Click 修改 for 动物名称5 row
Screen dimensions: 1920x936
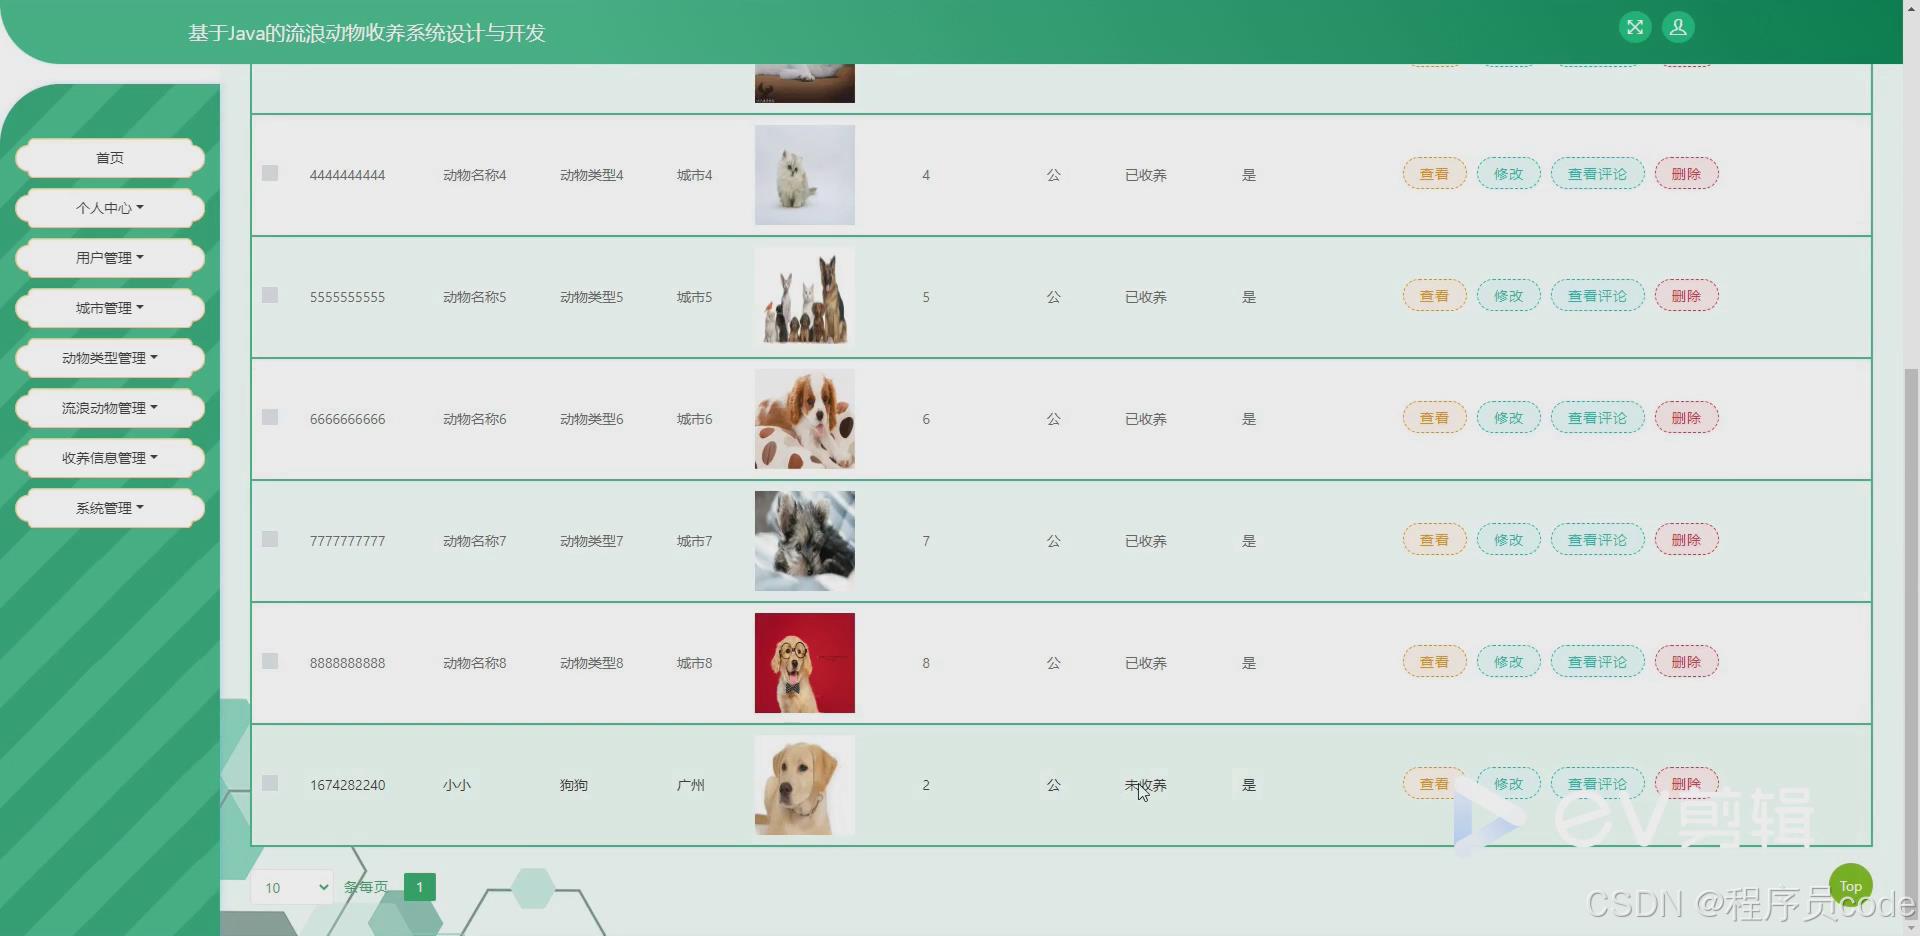pos(1508,296)
